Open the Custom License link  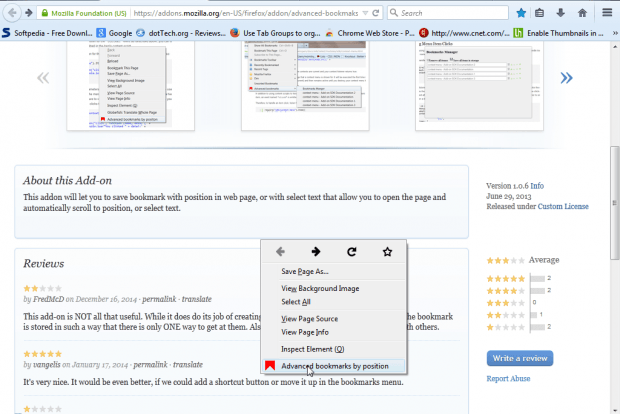(563, 206)
